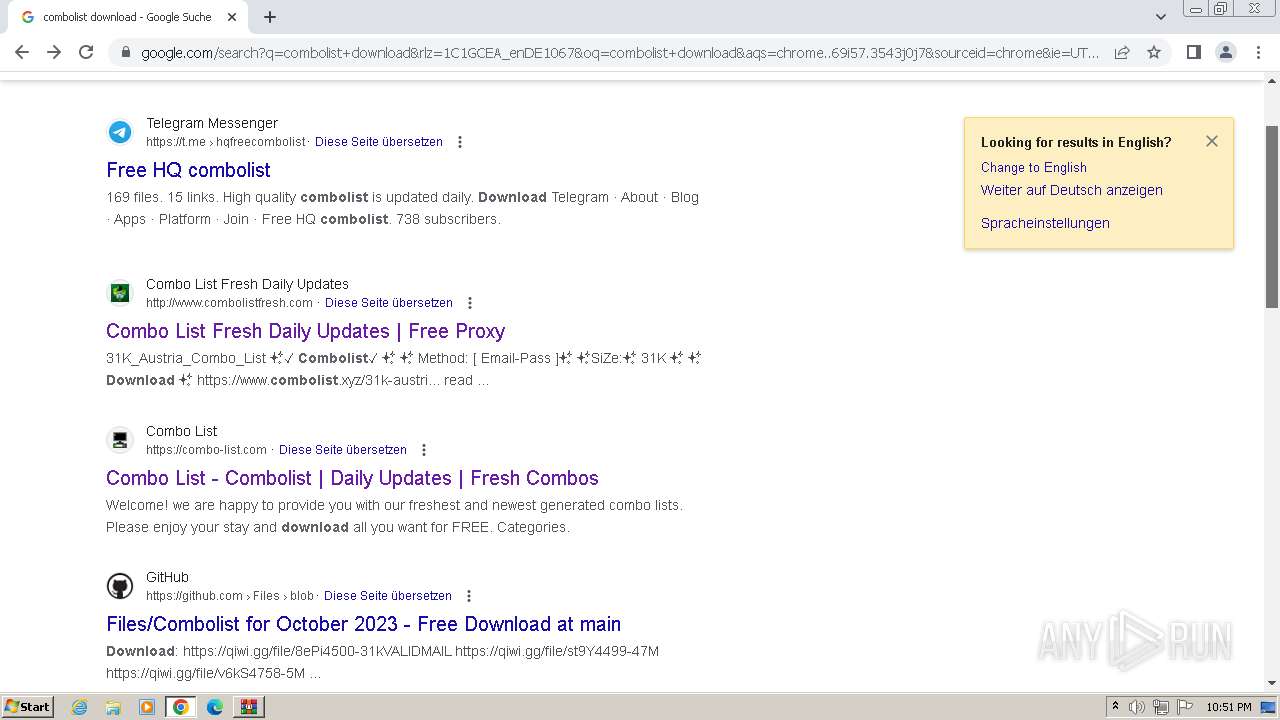Open Action Center flag icon
Image resolution: width=1280 pixels, height=720 pixels.
pyautogui.click(x=1185, y=707)
